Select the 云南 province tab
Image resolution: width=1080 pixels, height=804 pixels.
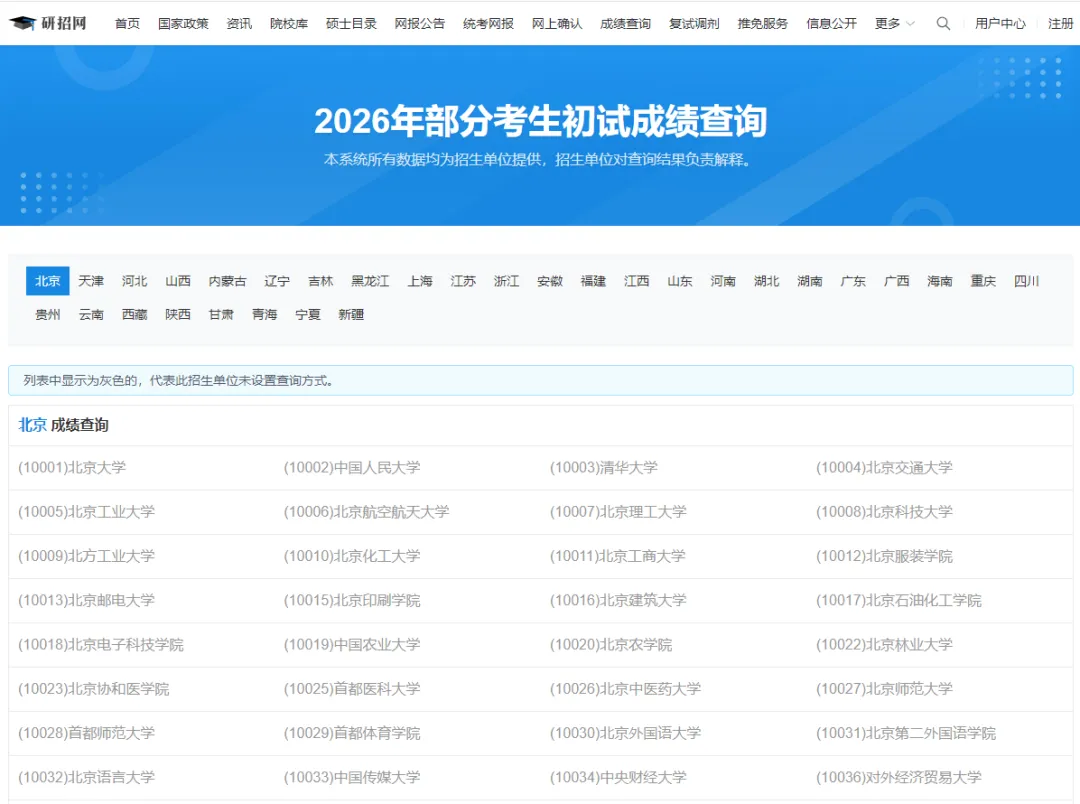tap(91, 314)
